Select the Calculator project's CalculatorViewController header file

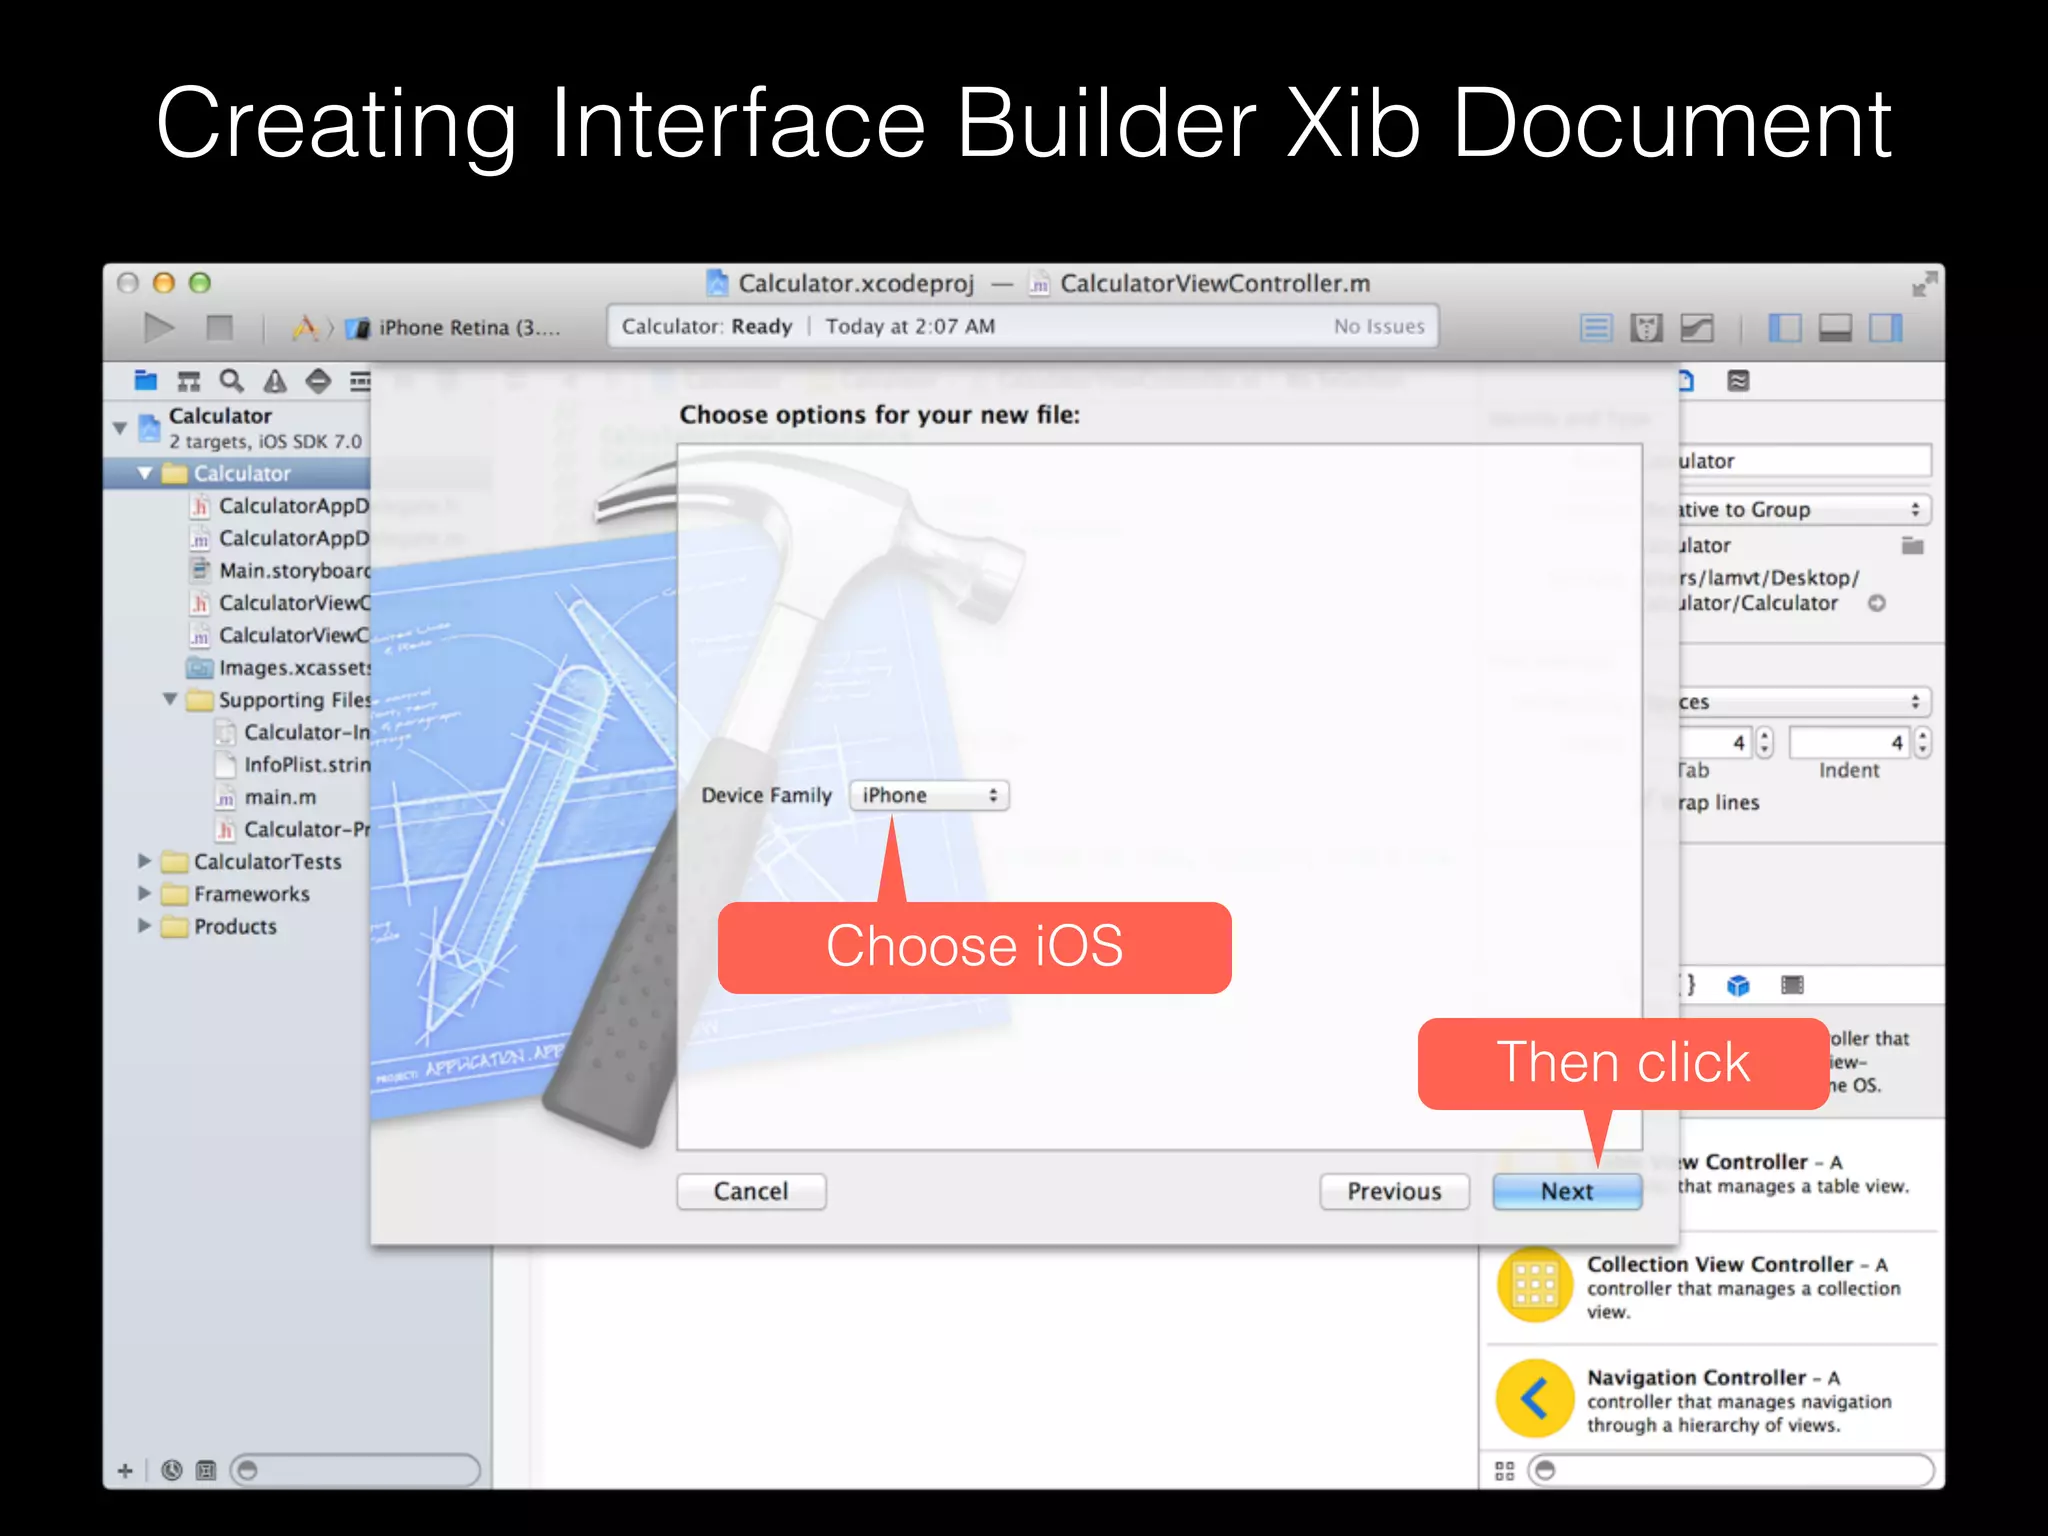(280, 603)
